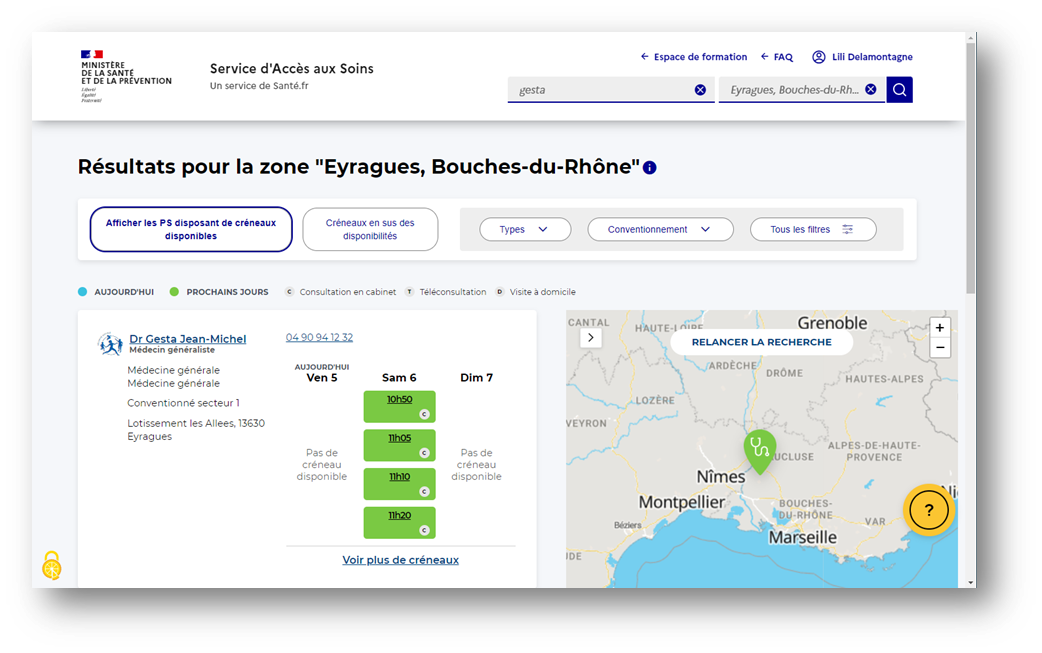The height and width of the screenshot is (653, 1042).
Task: Click the yellow padlock icon
Action: (x=52, y=566)
